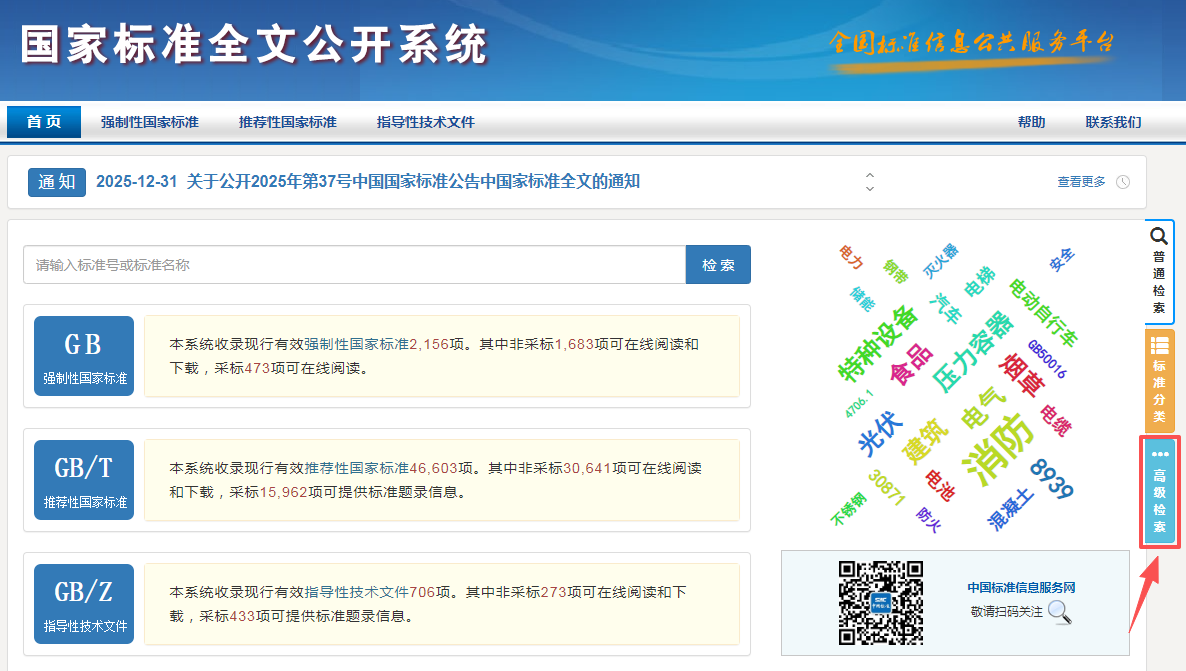
Task: Go to the 首页 tab
Action: coord(44,122)
